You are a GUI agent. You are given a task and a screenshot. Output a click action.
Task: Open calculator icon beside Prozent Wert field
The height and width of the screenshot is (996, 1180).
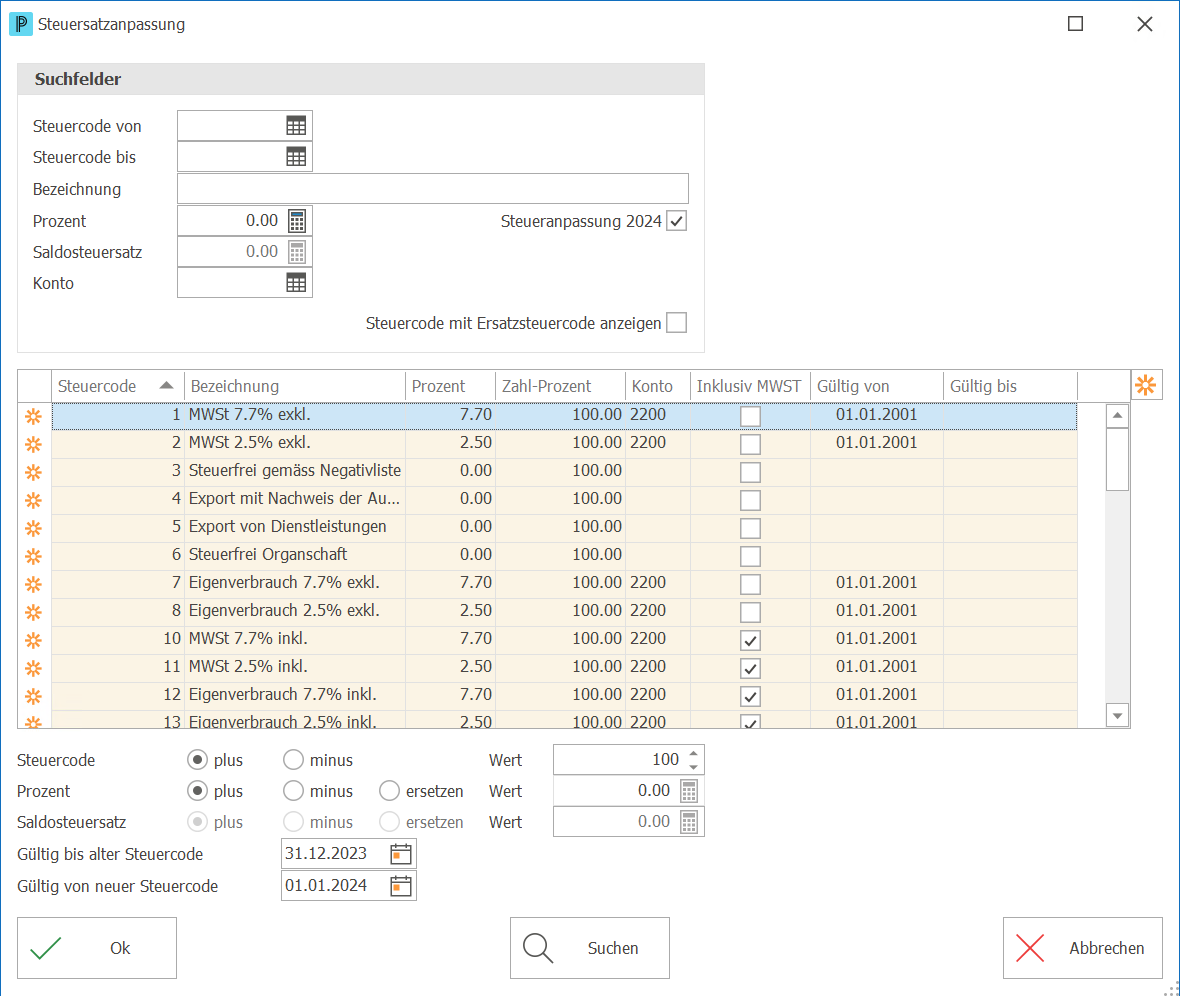pyautogui.click(x=689, y=791)
